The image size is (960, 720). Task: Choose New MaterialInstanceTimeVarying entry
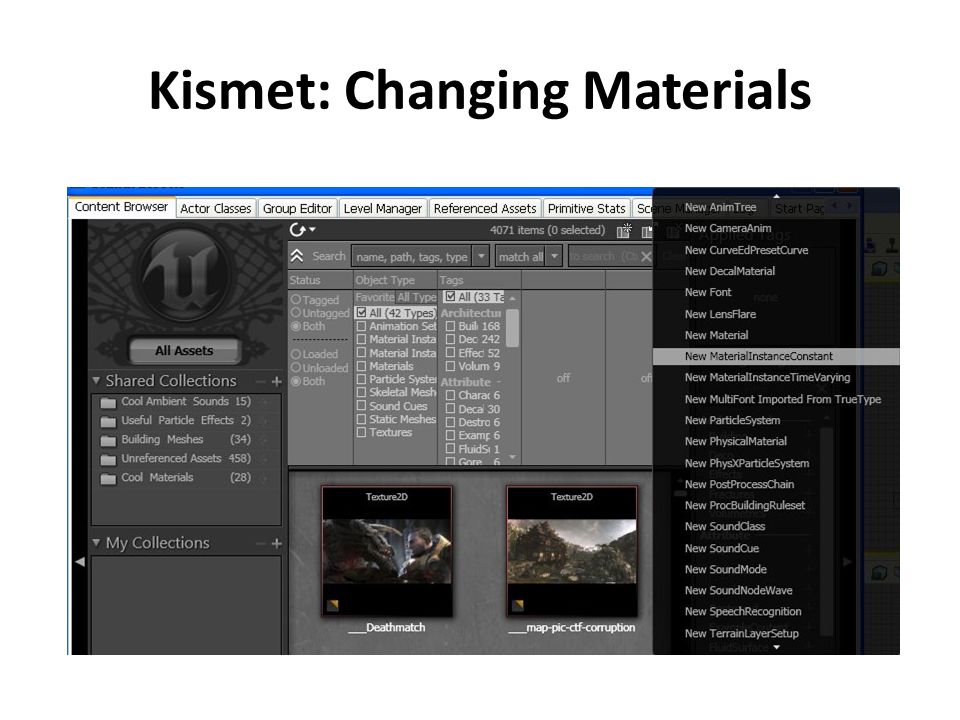pos(767,378)
